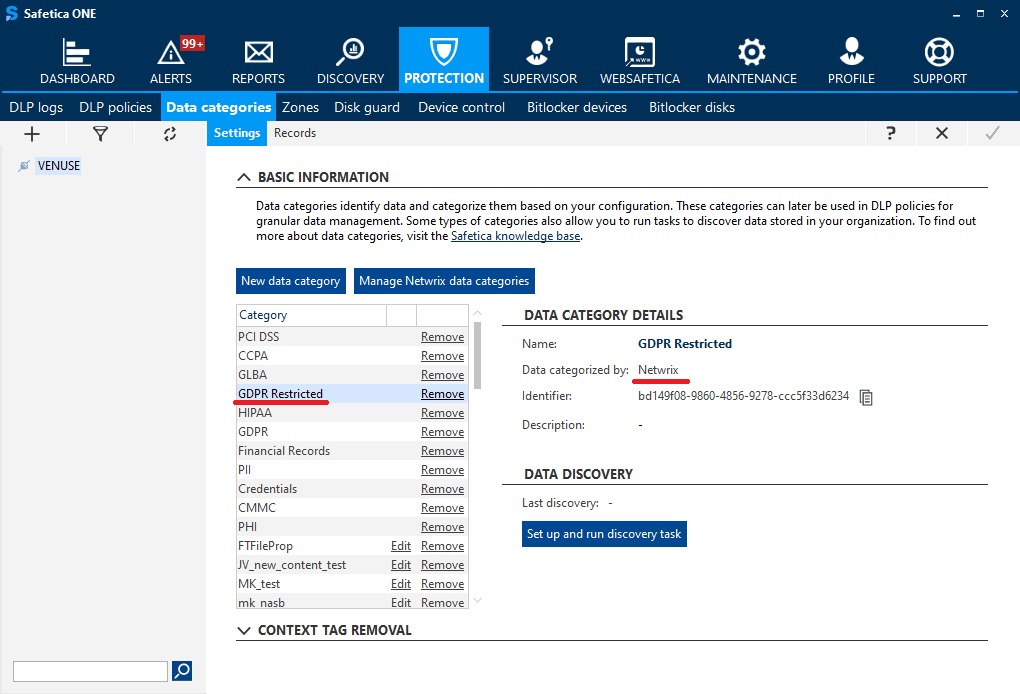Click the X cancel icon in settings bar
Viewport: 1020px width, 694px height.
pyautogui.click(x=941, y=133)
